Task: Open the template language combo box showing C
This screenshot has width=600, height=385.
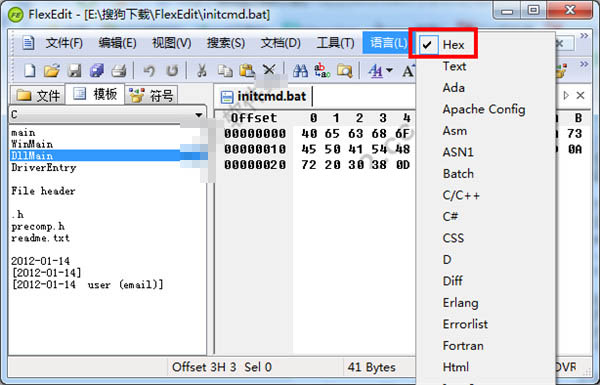Action: tap(108, 115)
